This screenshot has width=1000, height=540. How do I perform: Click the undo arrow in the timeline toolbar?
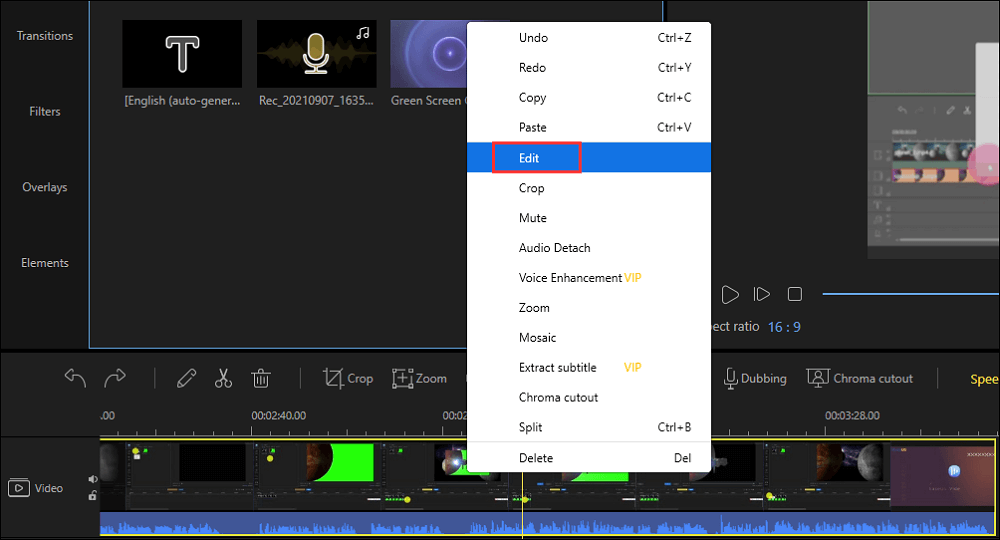pos(75,378)
